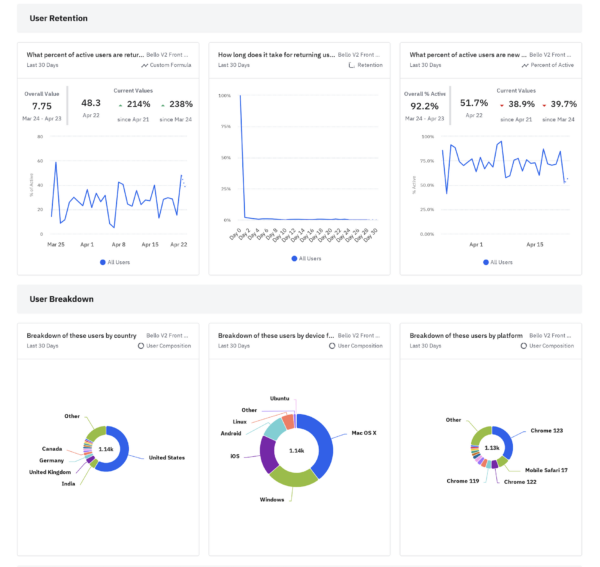Open 'Breakdown of these users by platform' chart
Screen dimensions: 600x567
pos(466,335)
